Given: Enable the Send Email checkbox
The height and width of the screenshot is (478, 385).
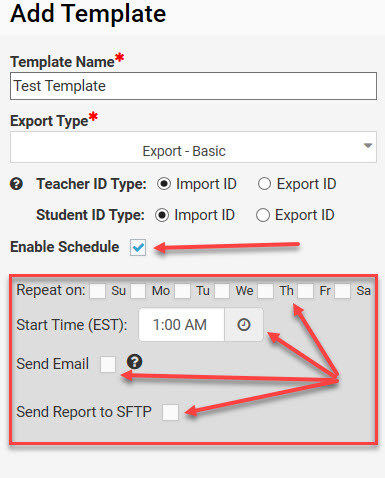Looking at the screenshot, I should tap(108, 364).
